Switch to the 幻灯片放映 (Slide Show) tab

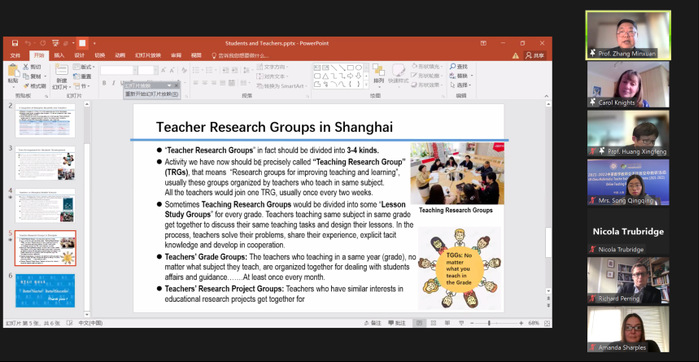point(148,56)
